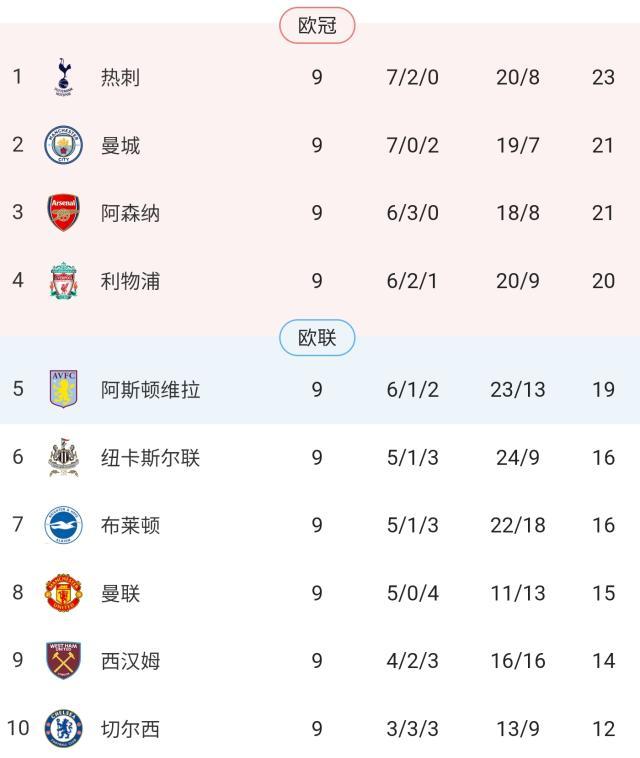Viewport: 640px width, 758px height.
Task: Open team name 切尔西
Action: click(x=130, y=729)
